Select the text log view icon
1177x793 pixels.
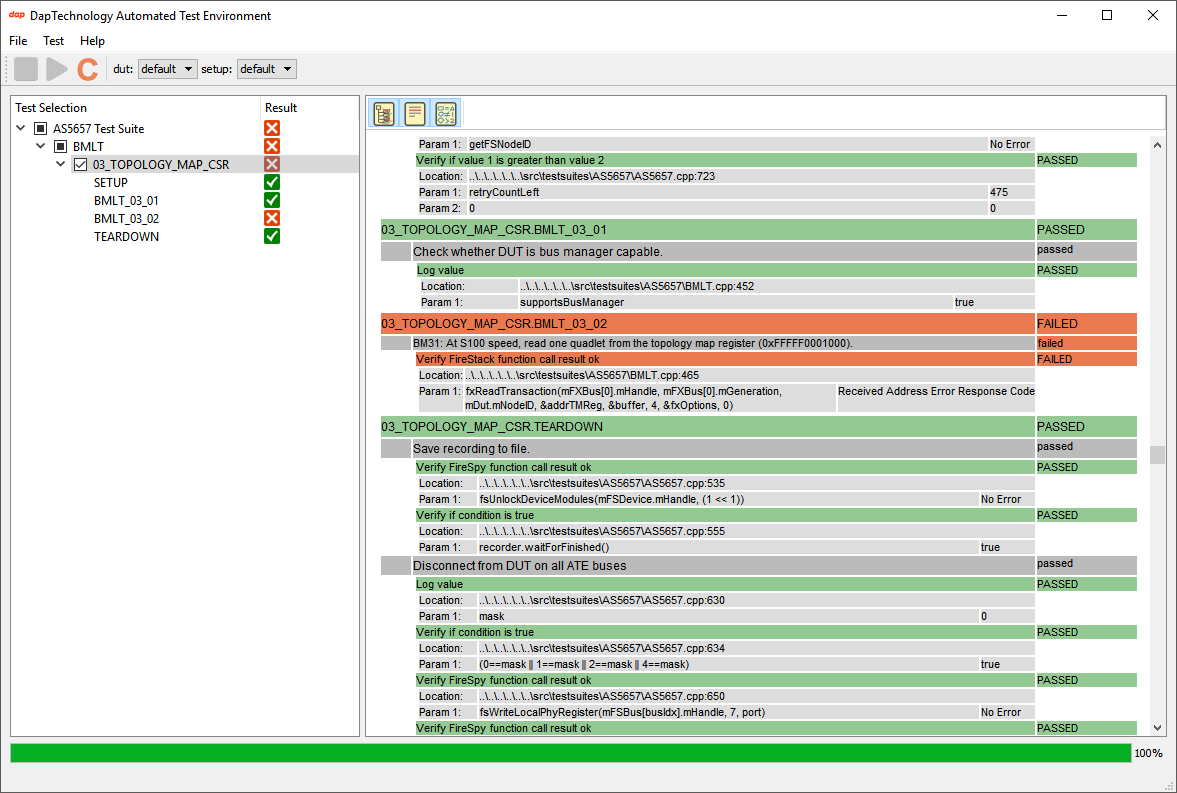(x=415, y=113)
